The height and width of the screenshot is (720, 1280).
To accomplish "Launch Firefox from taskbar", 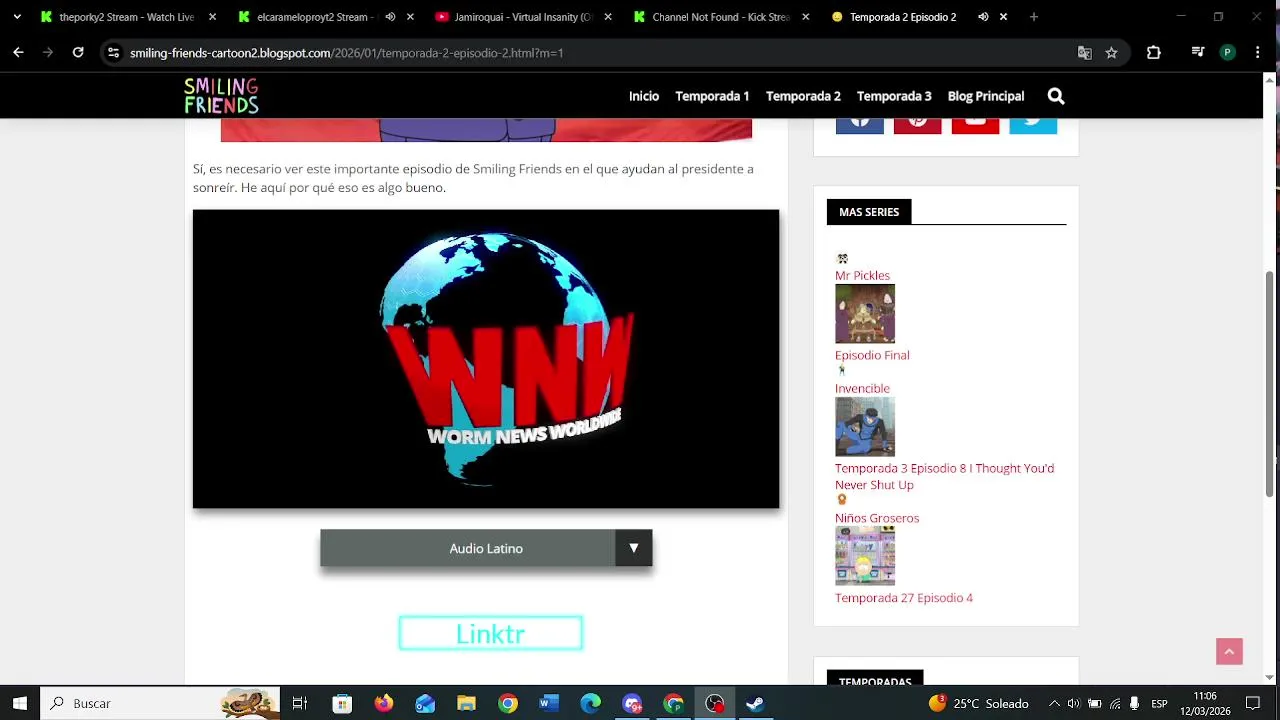I will [384, 703].
